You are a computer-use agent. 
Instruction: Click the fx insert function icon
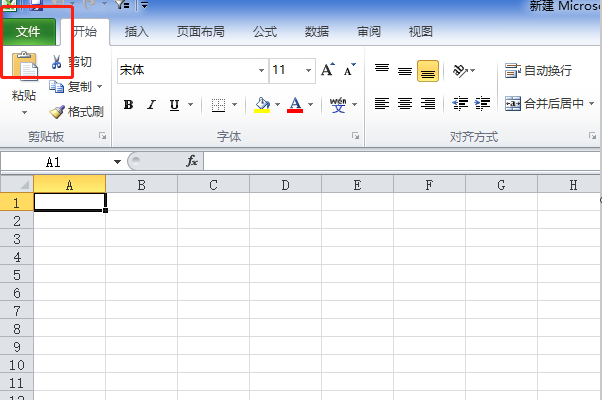(x=192, y=161)
